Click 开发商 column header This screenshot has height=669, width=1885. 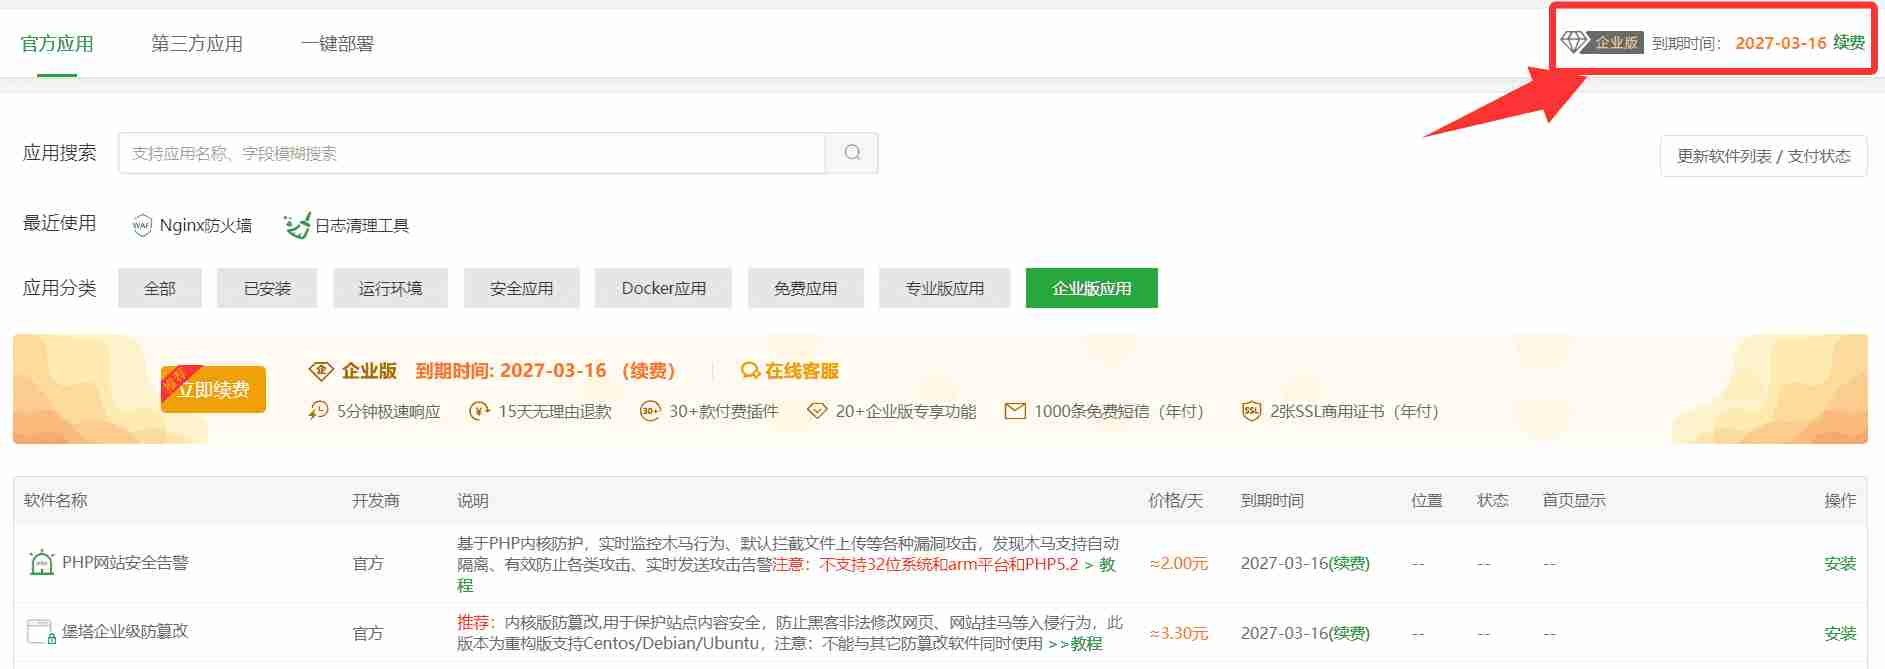[376, 501]
